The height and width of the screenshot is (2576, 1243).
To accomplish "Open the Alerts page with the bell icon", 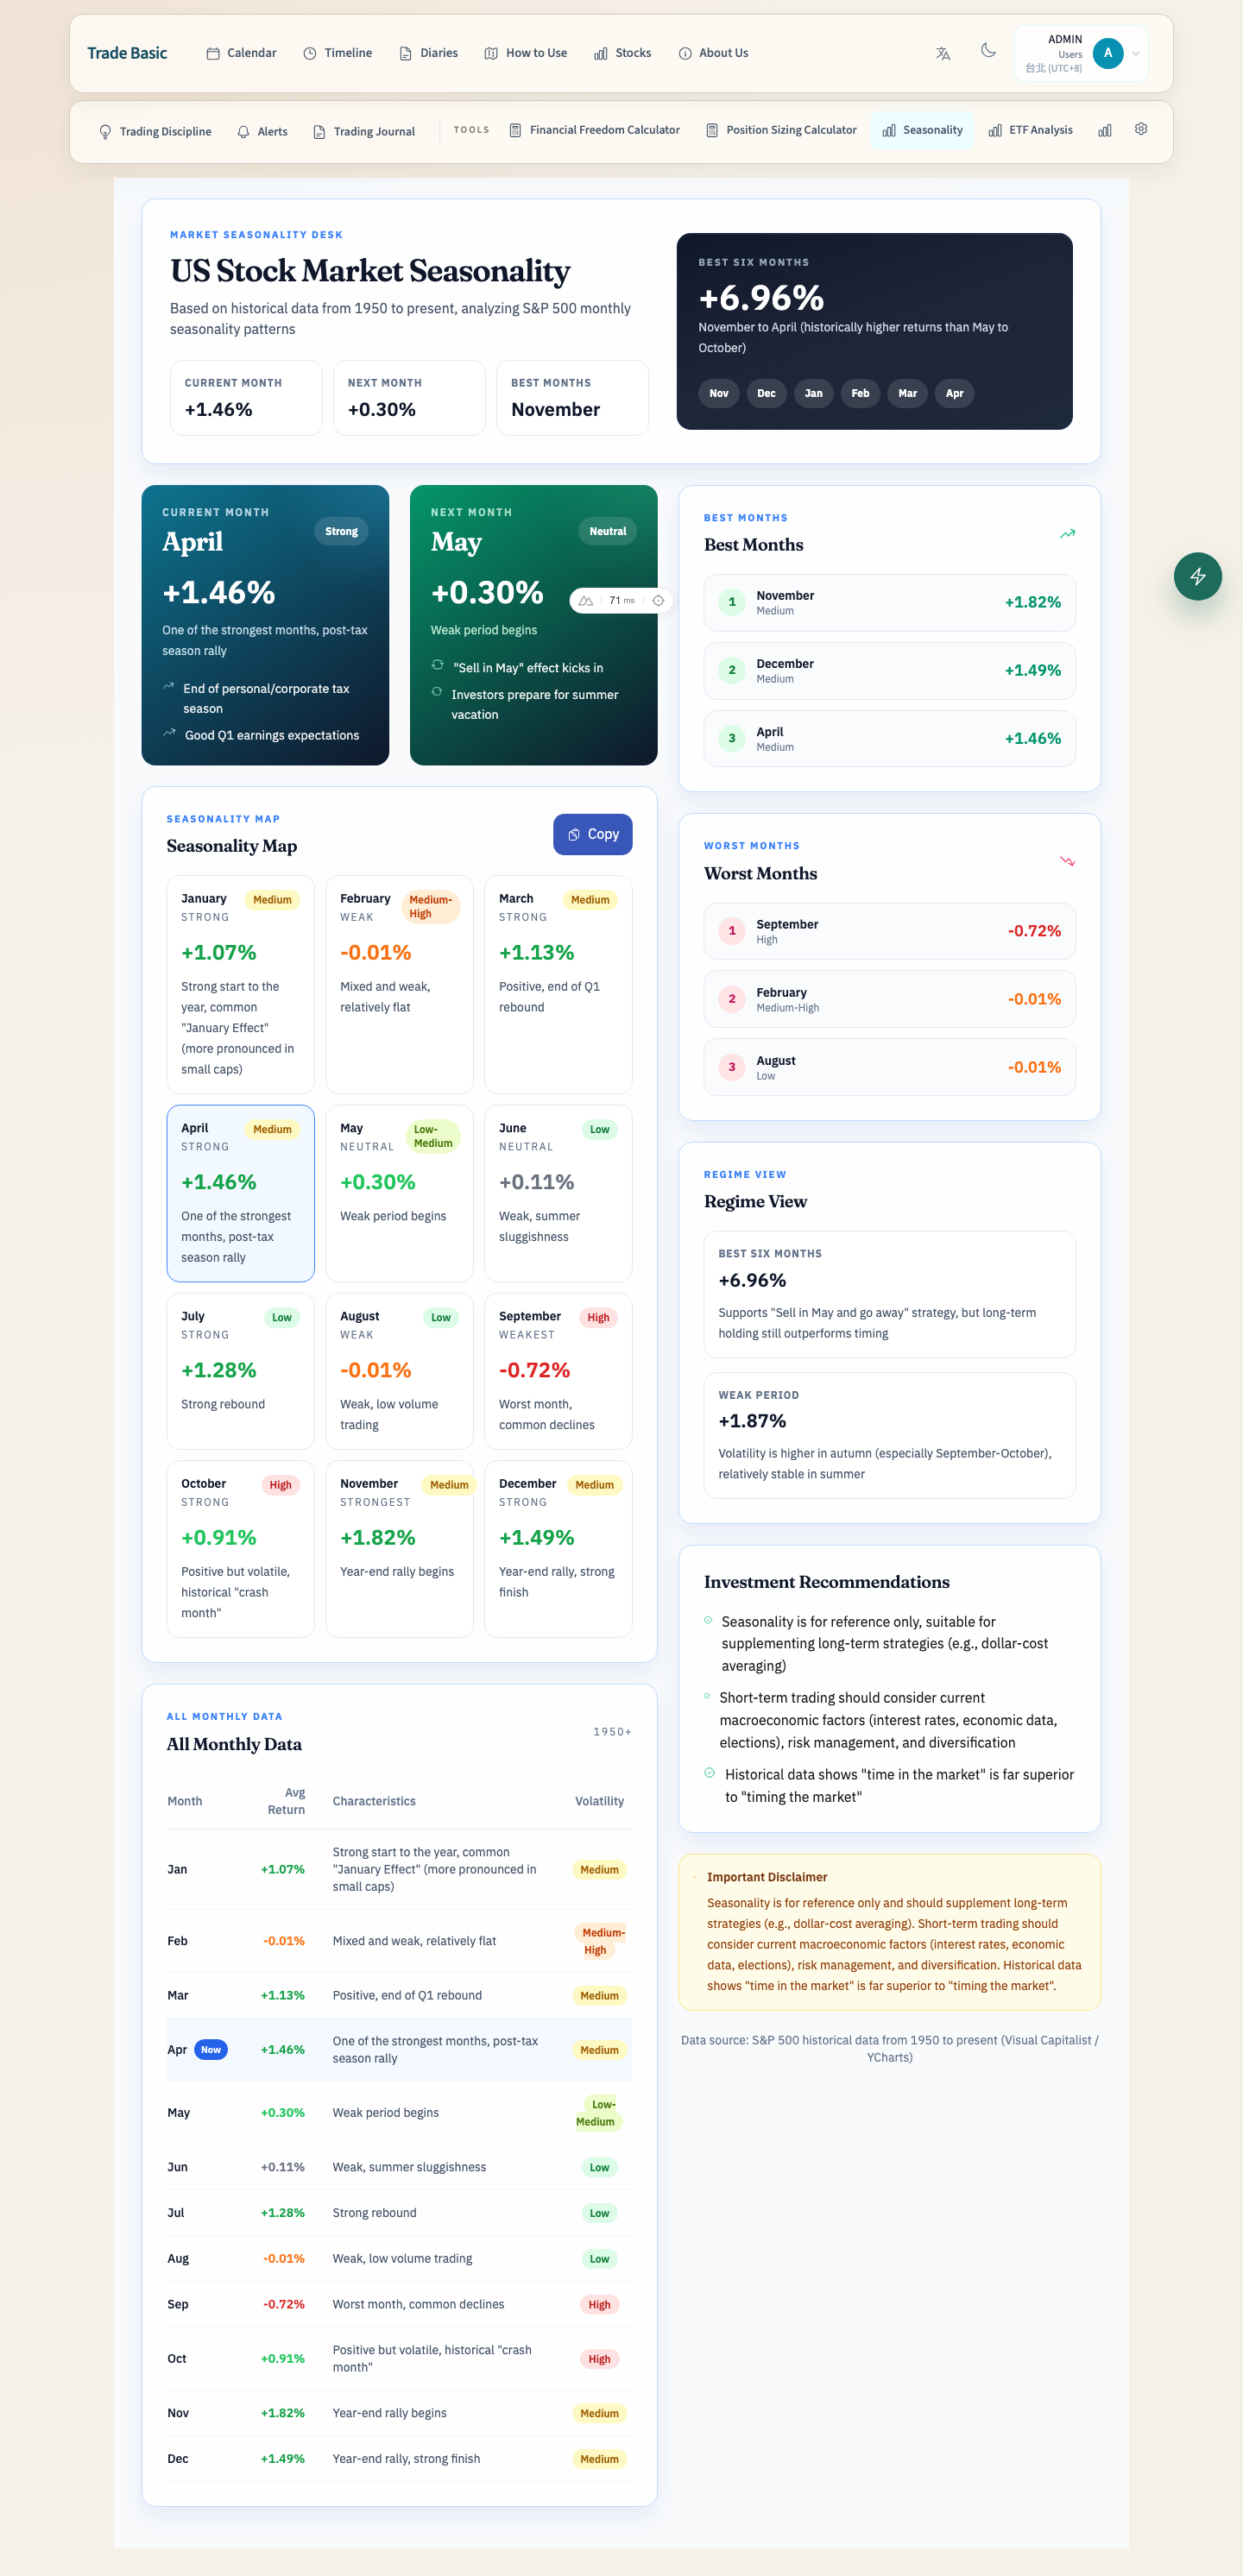I will (262, 132).
